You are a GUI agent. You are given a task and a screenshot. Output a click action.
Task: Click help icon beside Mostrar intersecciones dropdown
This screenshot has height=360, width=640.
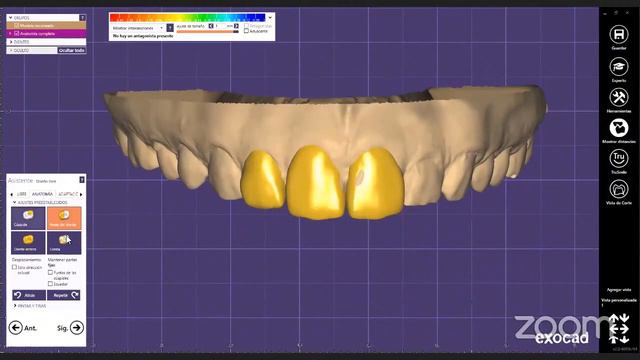tap(170, 27)
